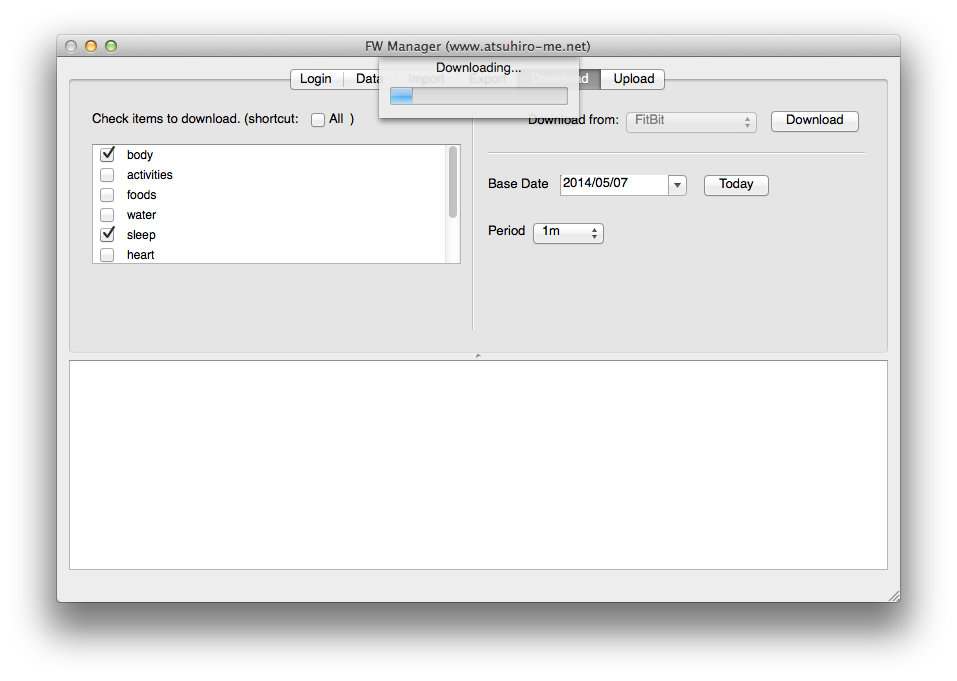
Task: Enable the activities checkbox
Action: point(107,175)
